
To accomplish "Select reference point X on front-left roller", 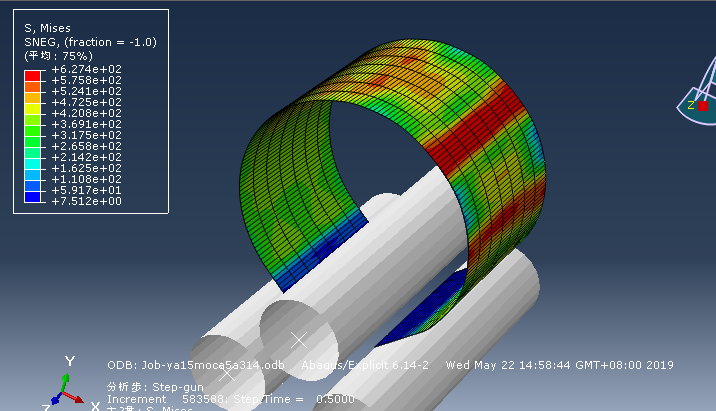I will pyautogui.click(x=227, y=373).
